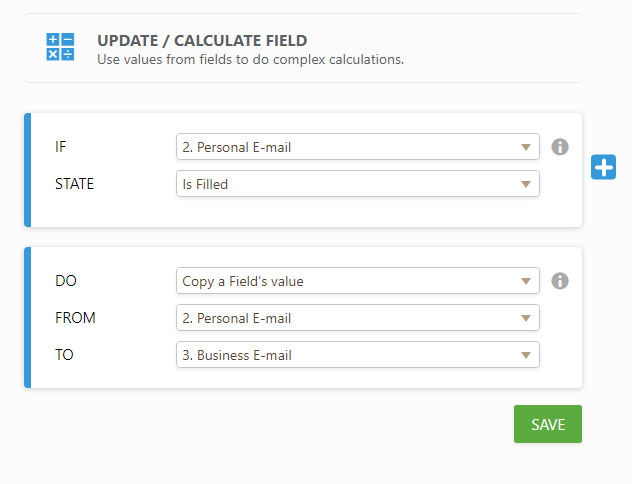Image resolution: width=632 pixels, height=484 pixels.
Task: Click the green SAVE button
Action: coord(547,424)
